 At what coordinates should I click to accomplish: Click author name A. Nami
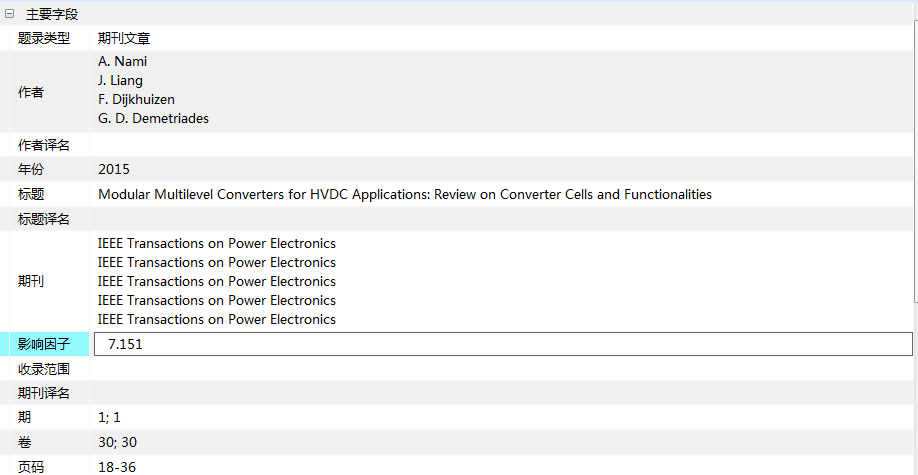(x=122, y=61)
